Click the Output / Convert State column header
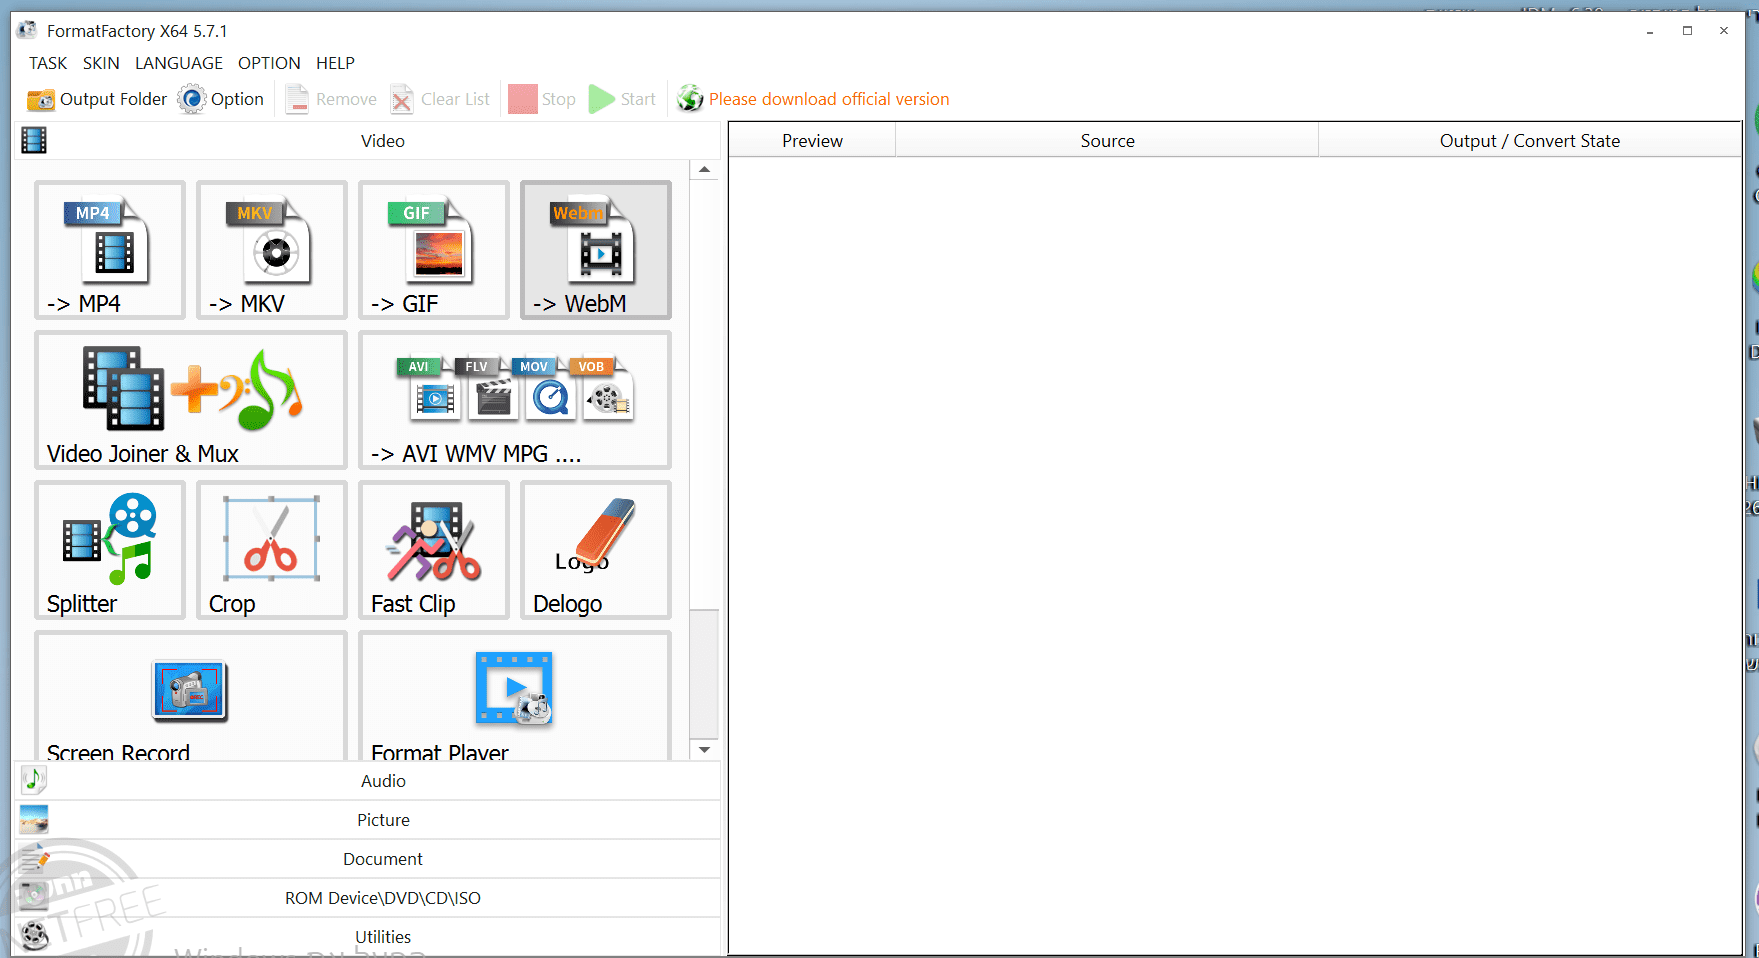The height and width of the screenshot is (958, 1759). [x=1530, y=141]
